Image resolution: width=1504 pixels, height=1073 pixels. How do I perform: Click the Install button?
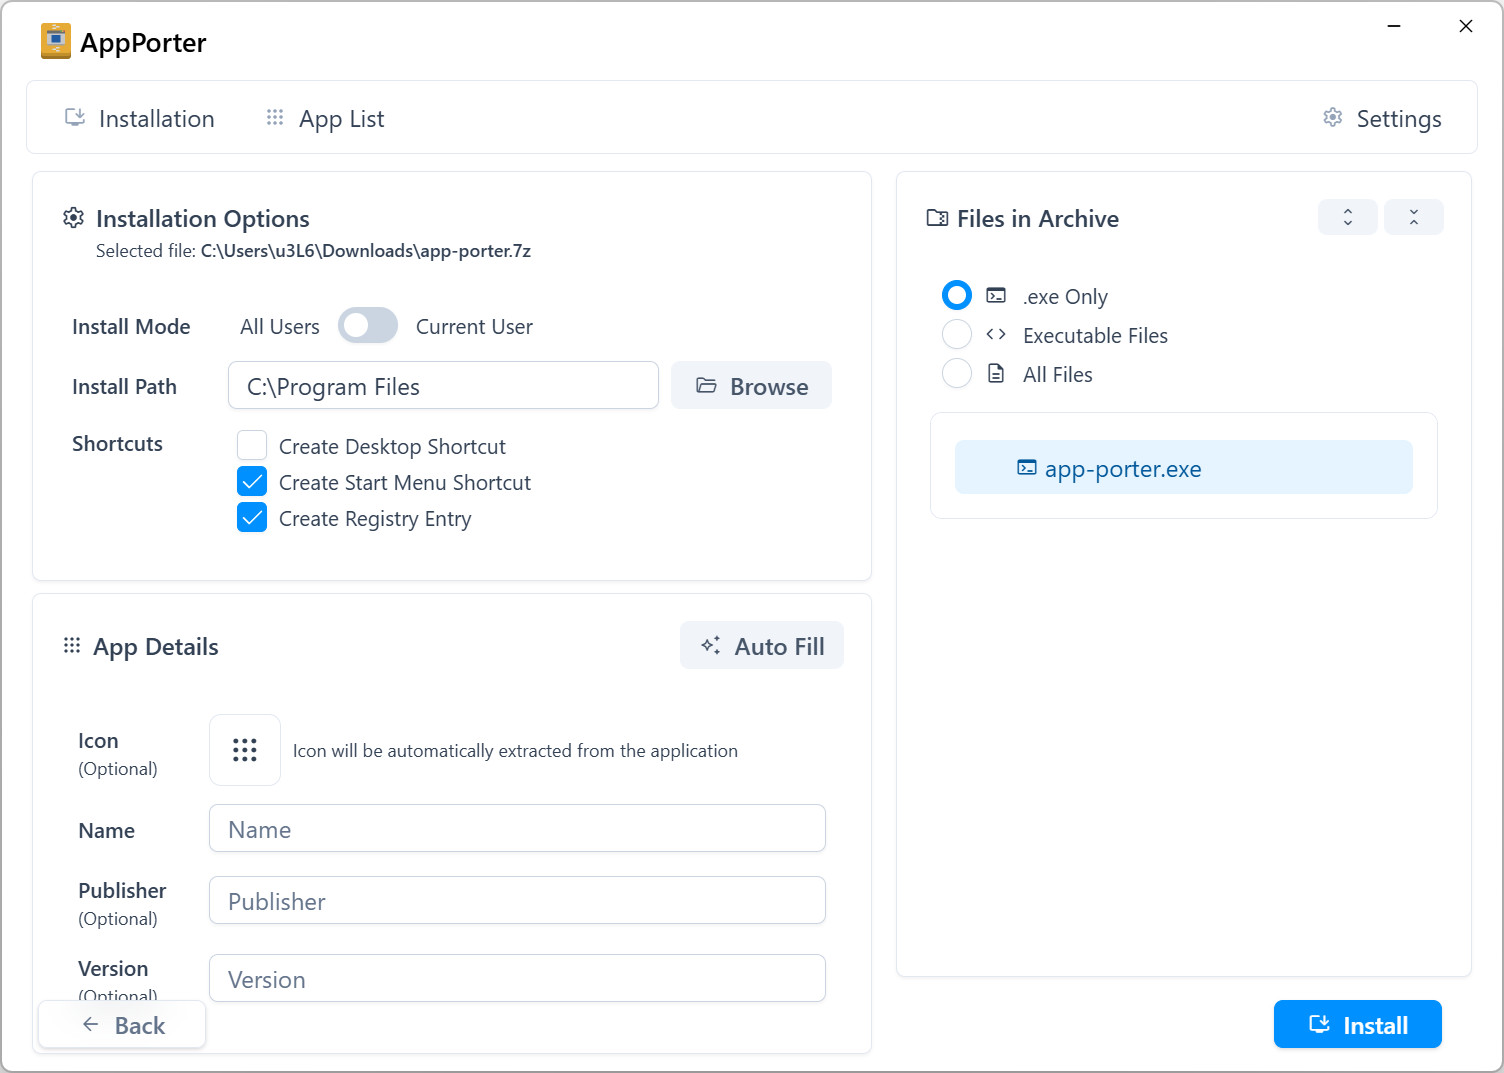click(x=1358, y=1025)
